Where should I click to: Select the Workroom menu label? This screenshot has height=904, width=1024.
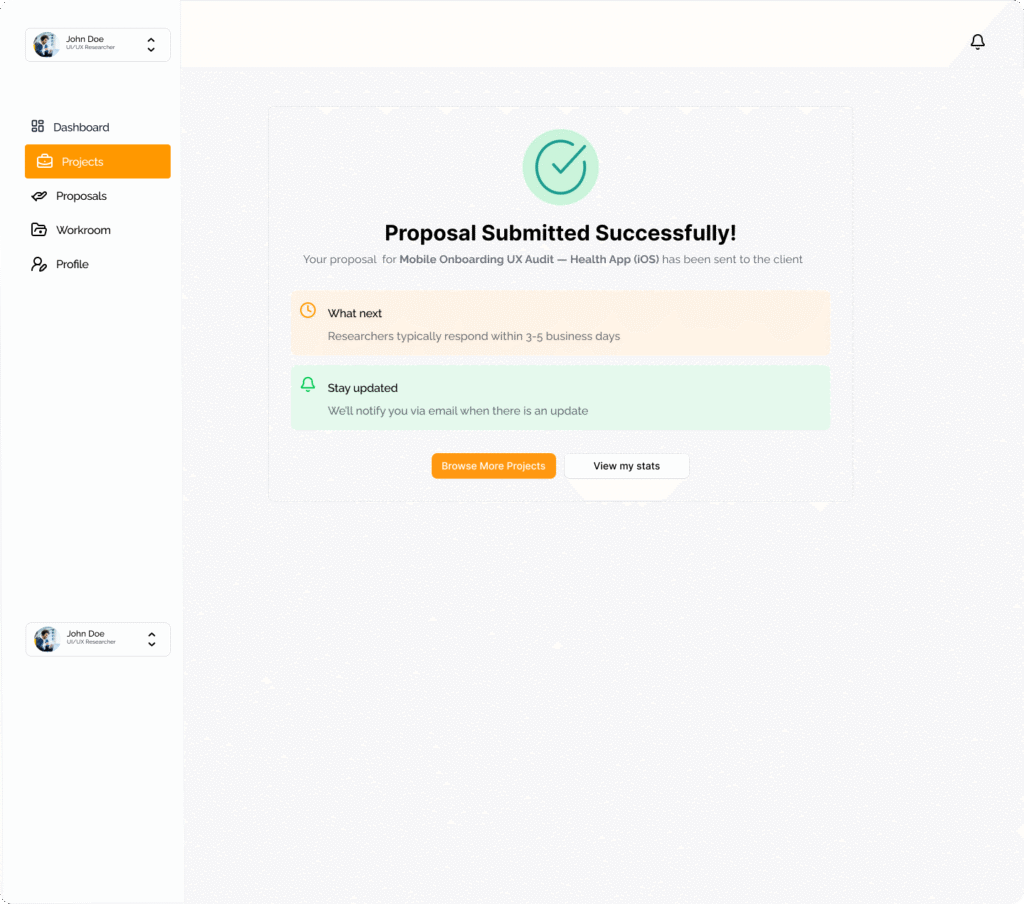pos(83,231)
